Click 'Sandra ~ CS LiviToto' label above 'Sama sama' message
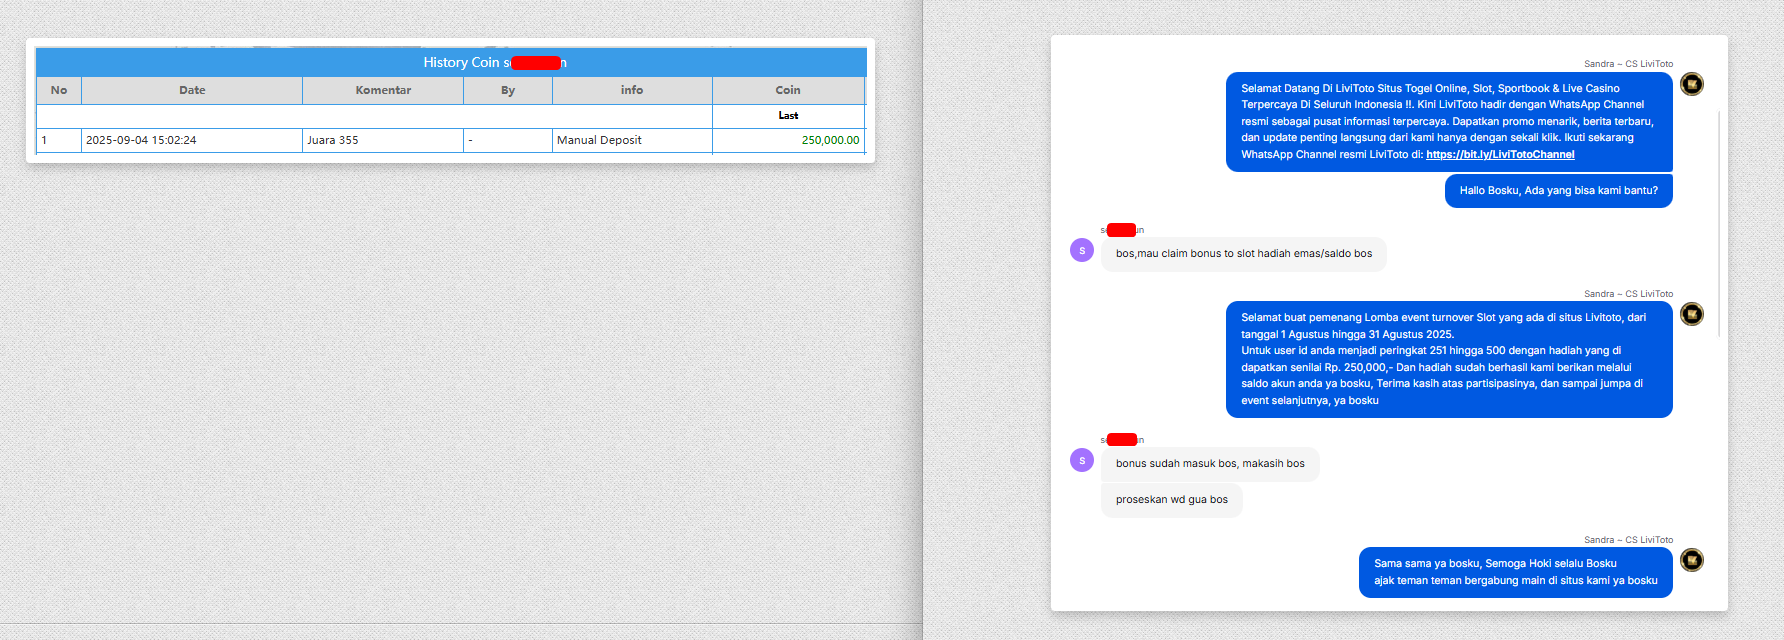The width and height of the screenshot is (1784, 640). pos(1628,540)
